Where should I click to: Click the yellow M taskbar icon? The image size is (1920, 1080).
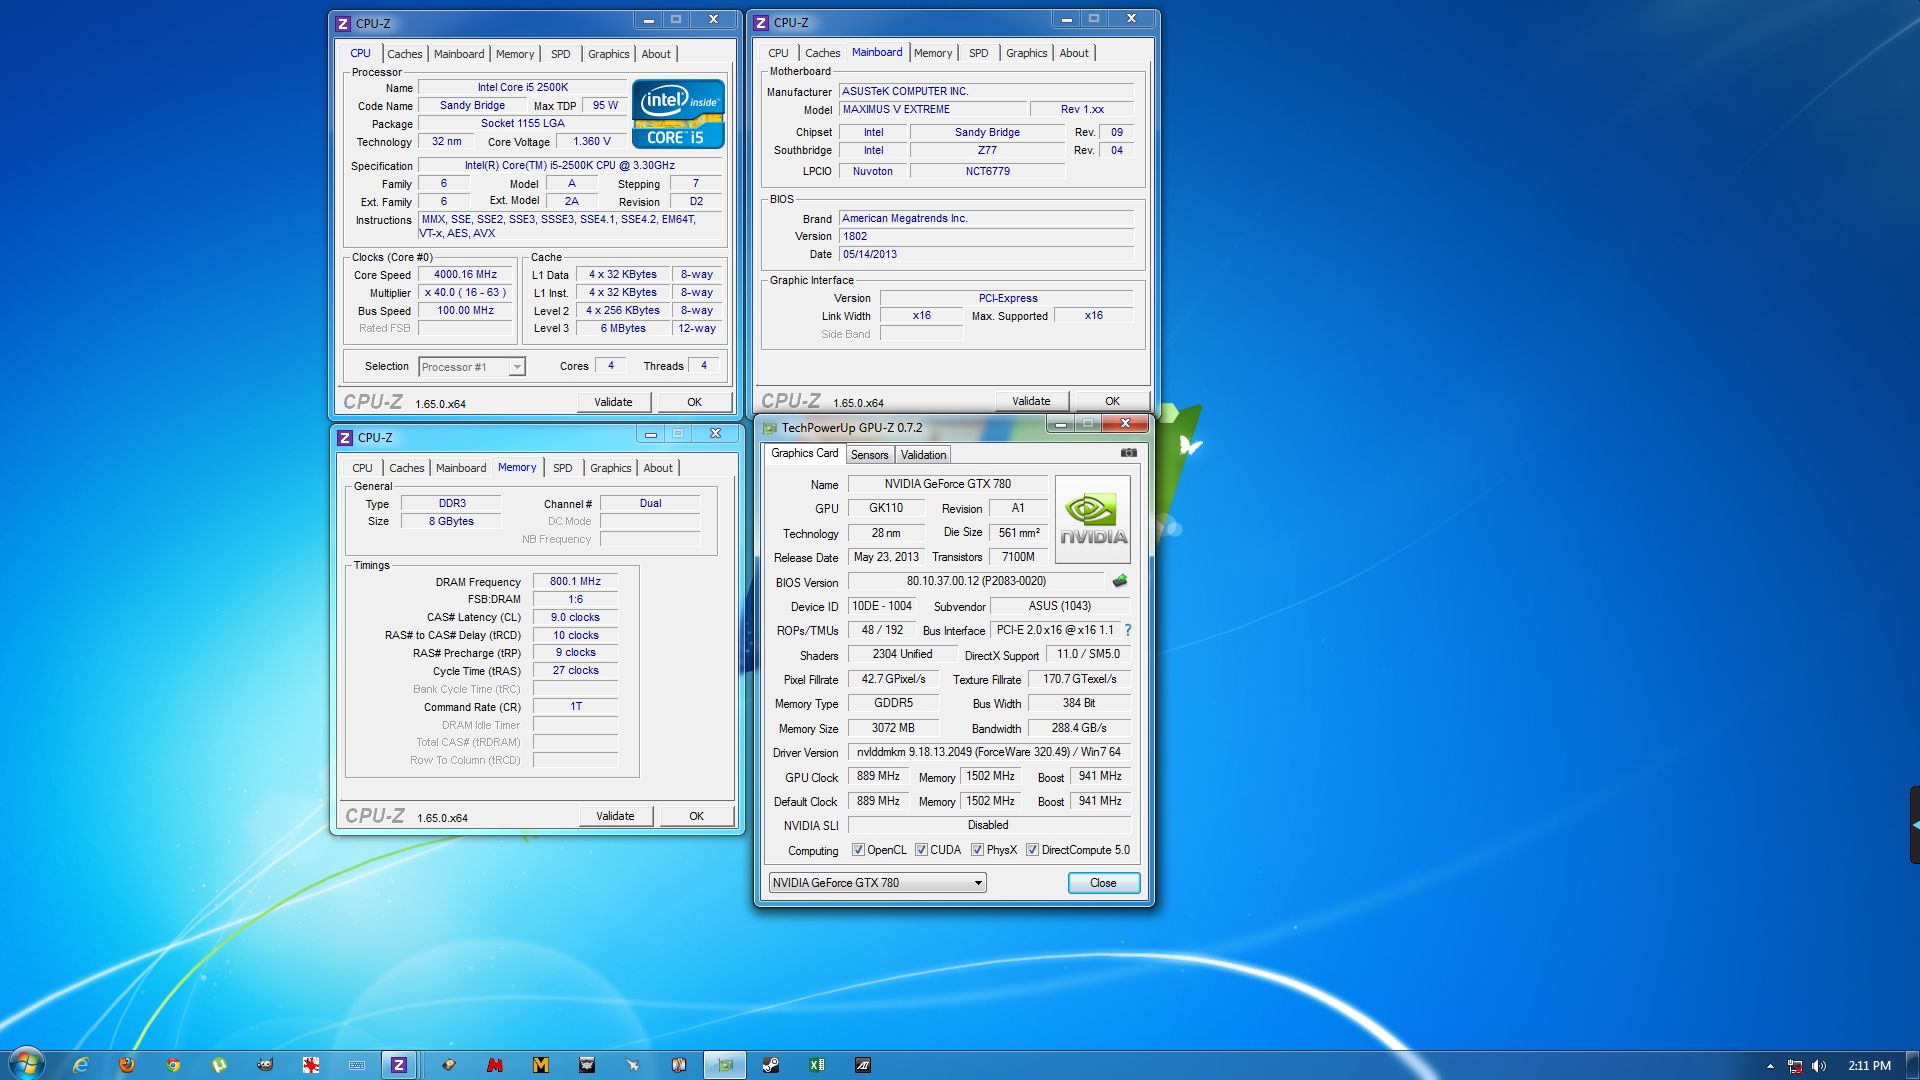pos(541,1065)
